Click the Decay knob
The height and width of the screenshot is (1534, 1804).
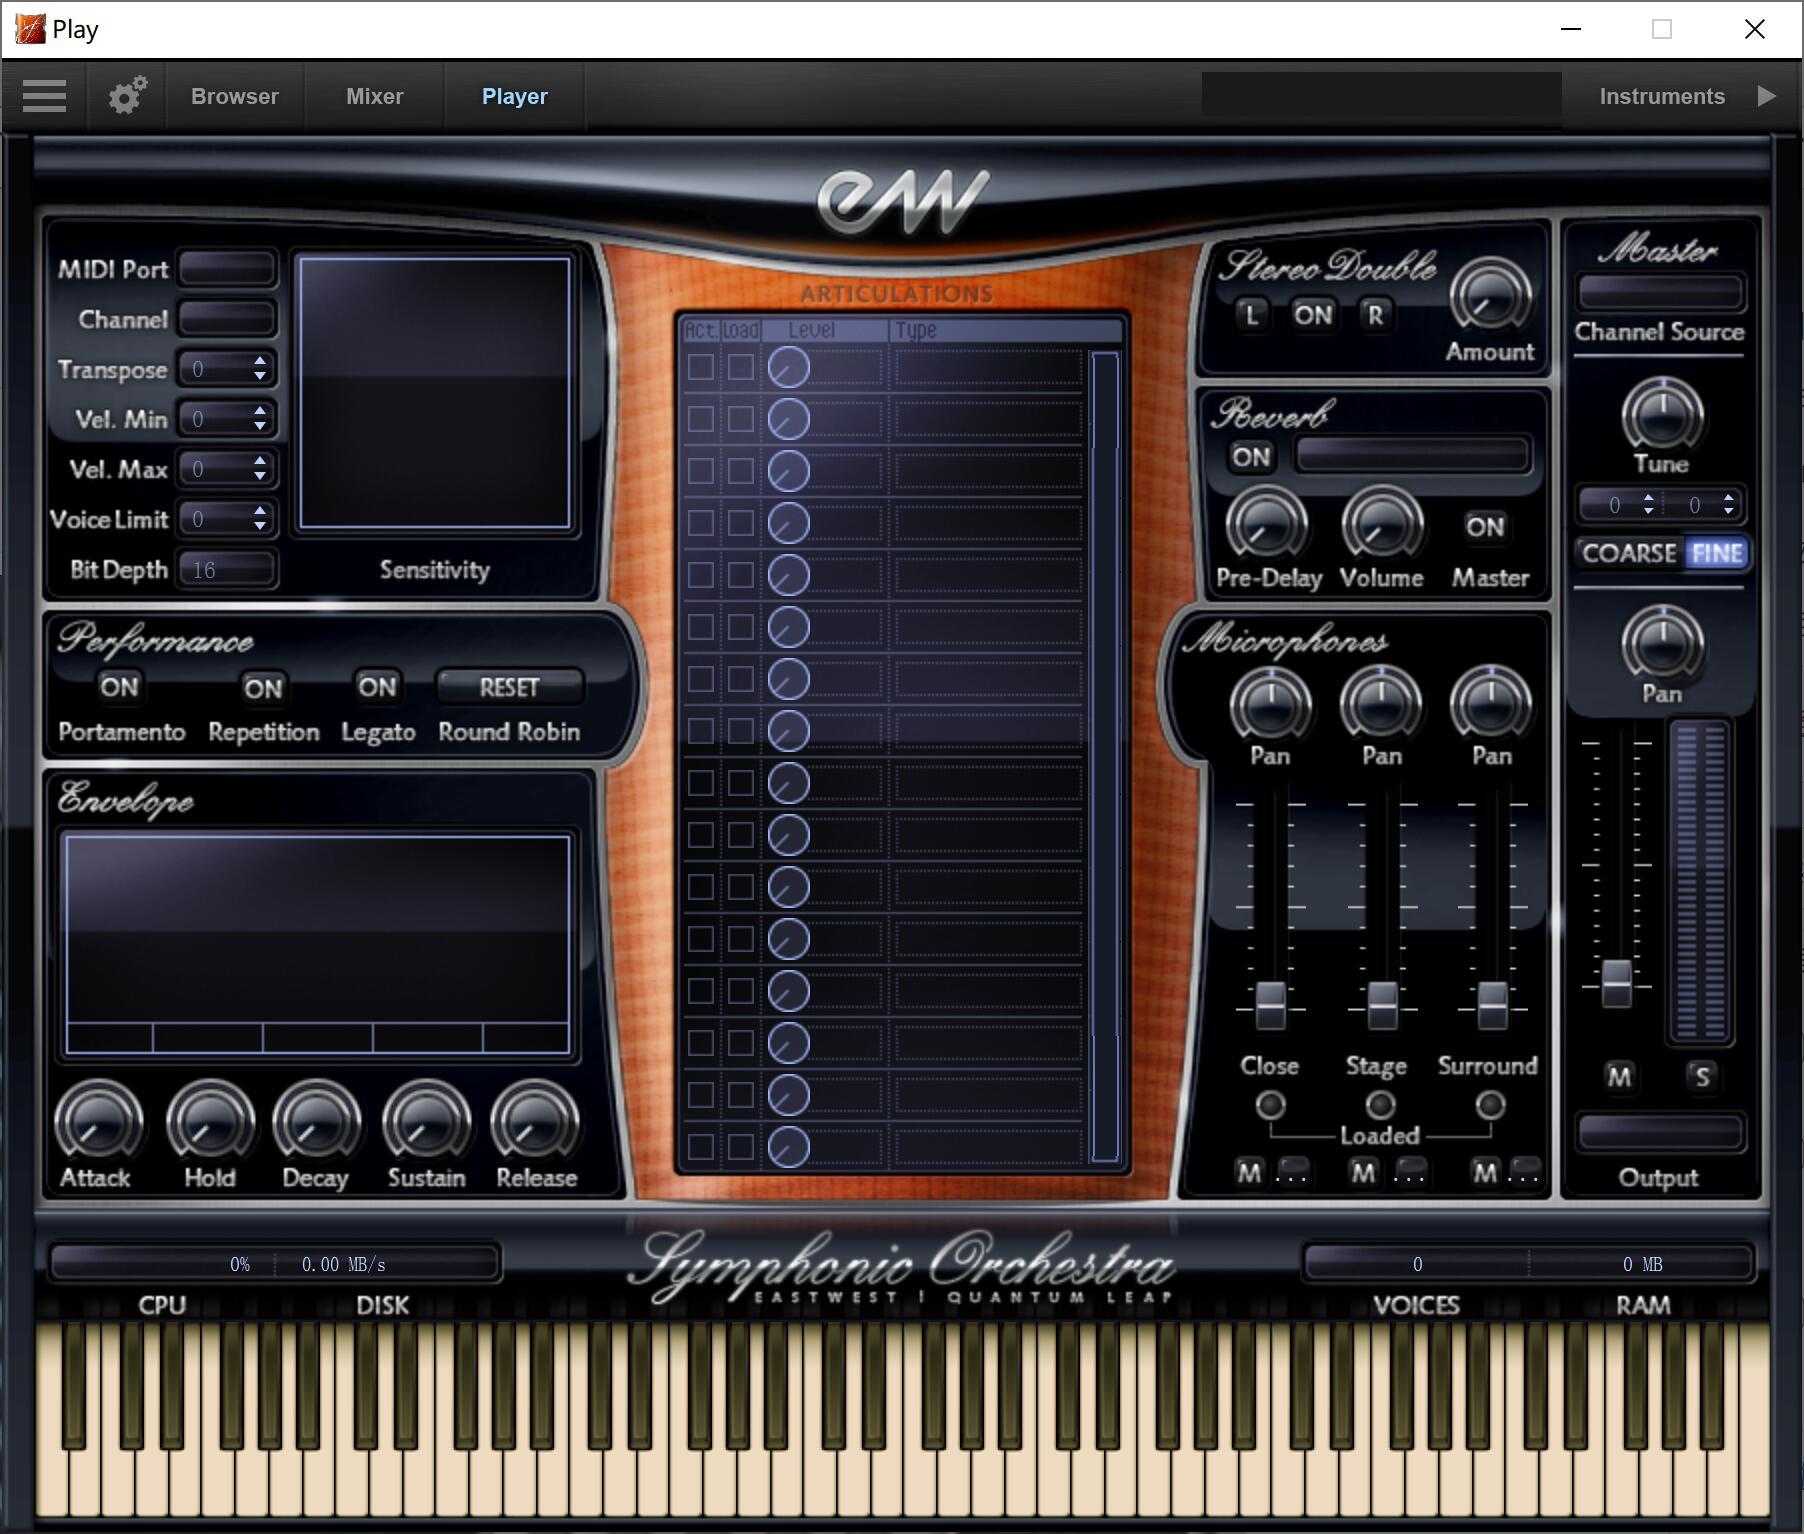[316, 1123]
